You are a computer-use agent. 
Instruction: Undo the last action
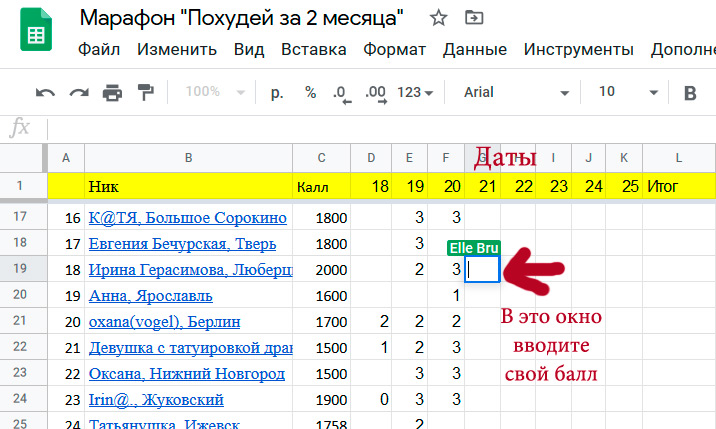point(45,93)
